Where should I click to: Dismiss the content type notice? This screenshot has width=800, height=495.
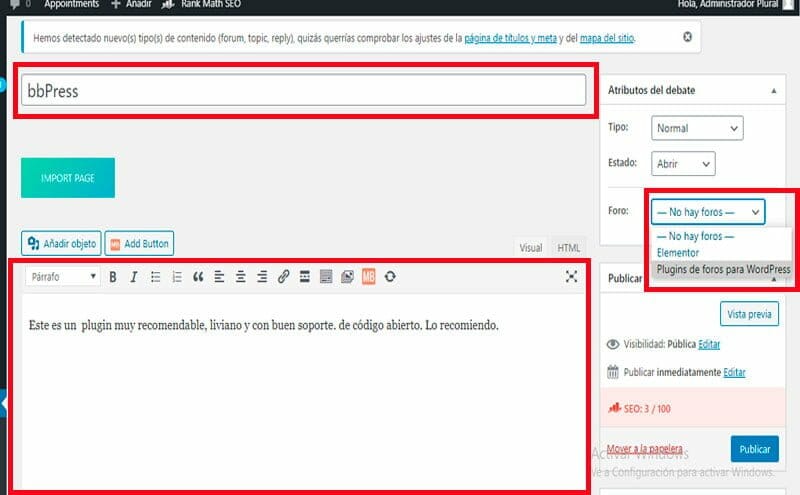687,37
